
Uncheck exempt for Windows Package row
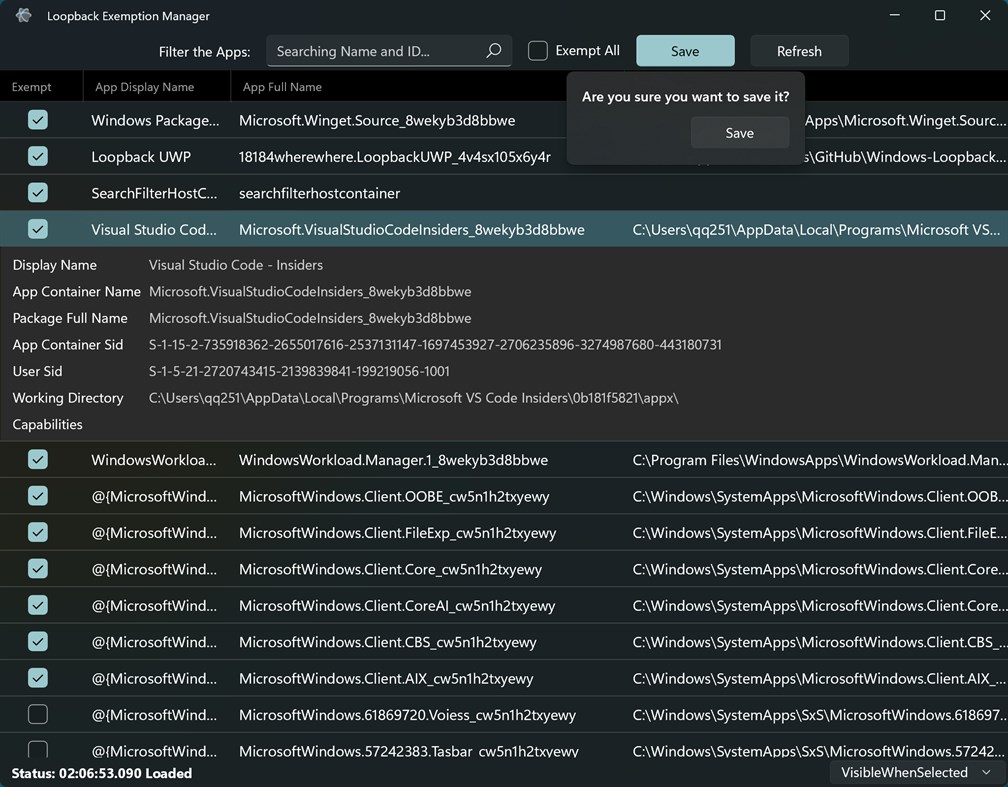(x=38, y=120)
